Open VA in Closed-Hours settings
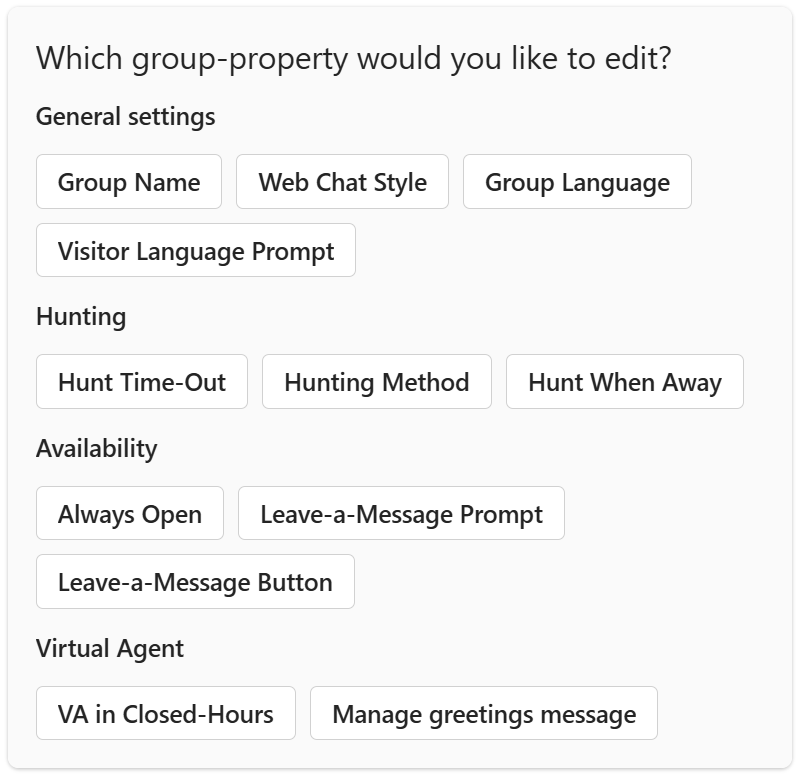 (165, 713)
